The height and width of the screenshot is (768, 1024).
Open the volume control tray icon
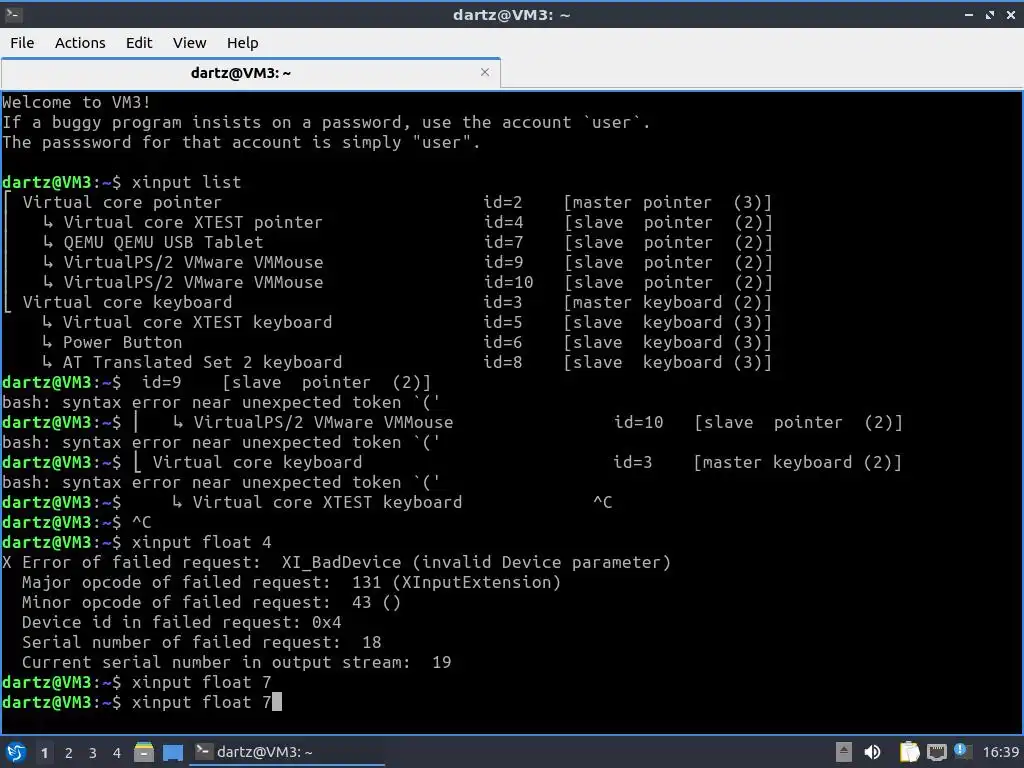point(872,752)
